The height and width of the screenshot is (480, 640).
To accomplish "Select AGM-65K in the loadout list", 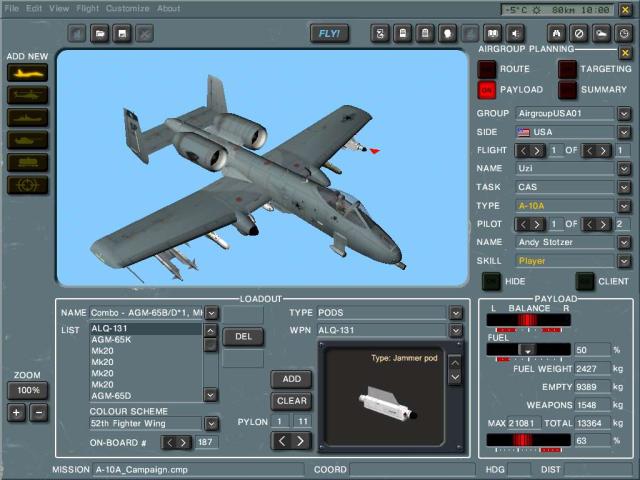I will pyautogui.click(x=145, y=340).
